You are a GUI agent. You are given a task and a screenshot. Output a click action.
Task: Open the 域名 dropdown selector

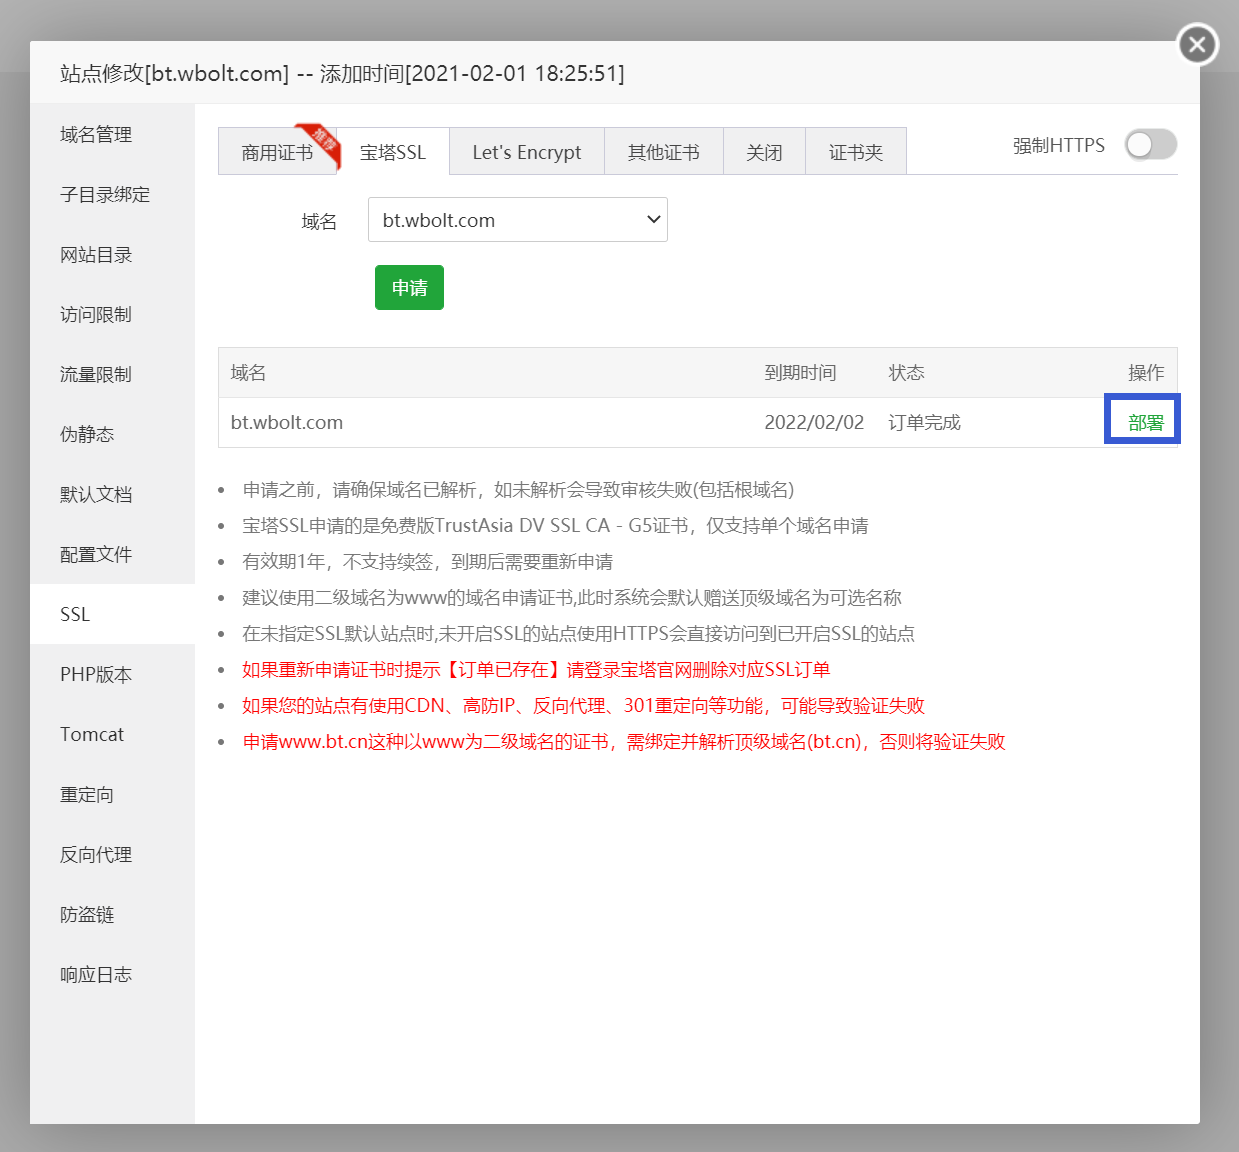(517, 219)
